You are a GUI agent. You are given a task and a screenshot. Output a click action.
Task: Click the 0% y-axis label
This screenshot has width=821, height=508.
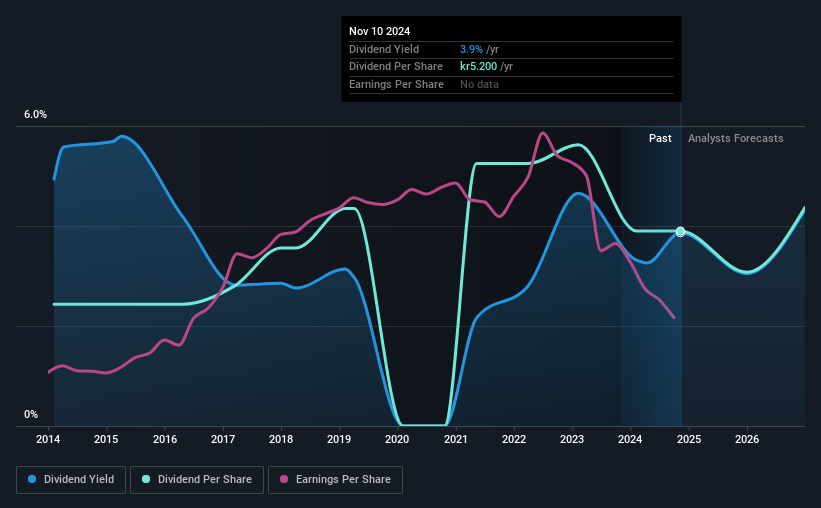coord(31,414)
